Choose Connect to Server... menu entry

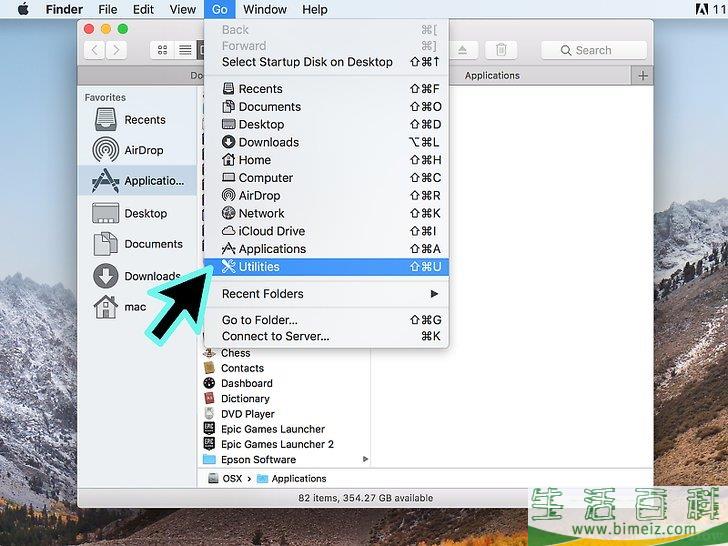click(x=326, y=336)
